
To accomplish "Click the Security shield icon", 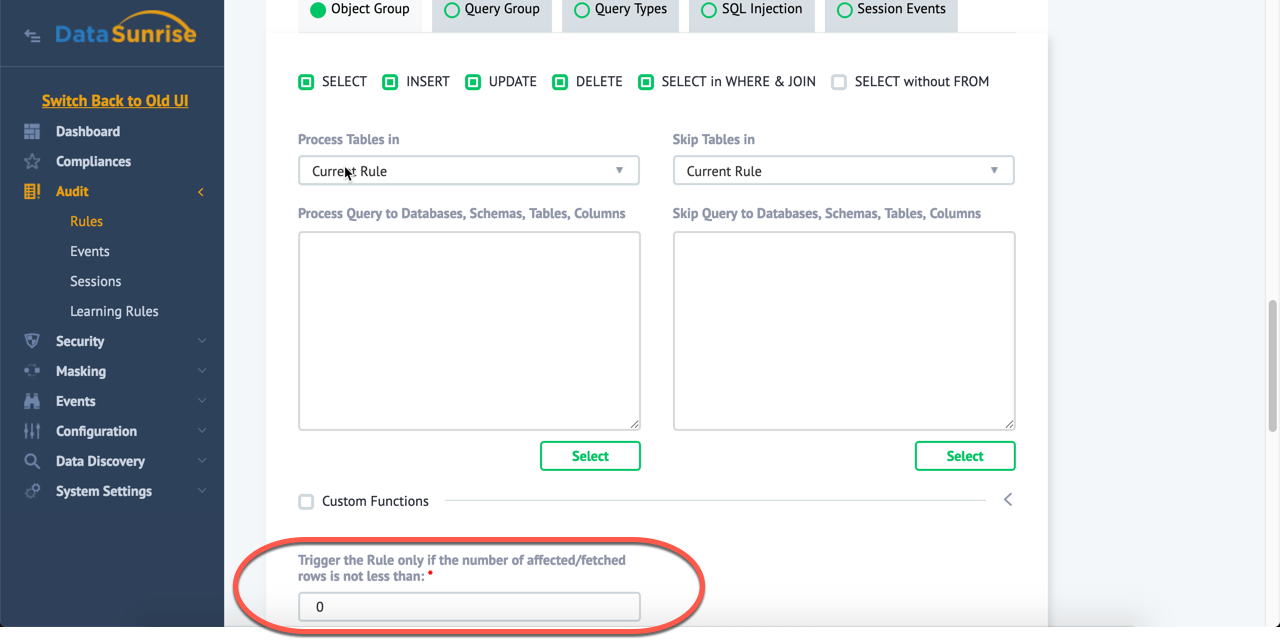I will [x=32, y=341].
